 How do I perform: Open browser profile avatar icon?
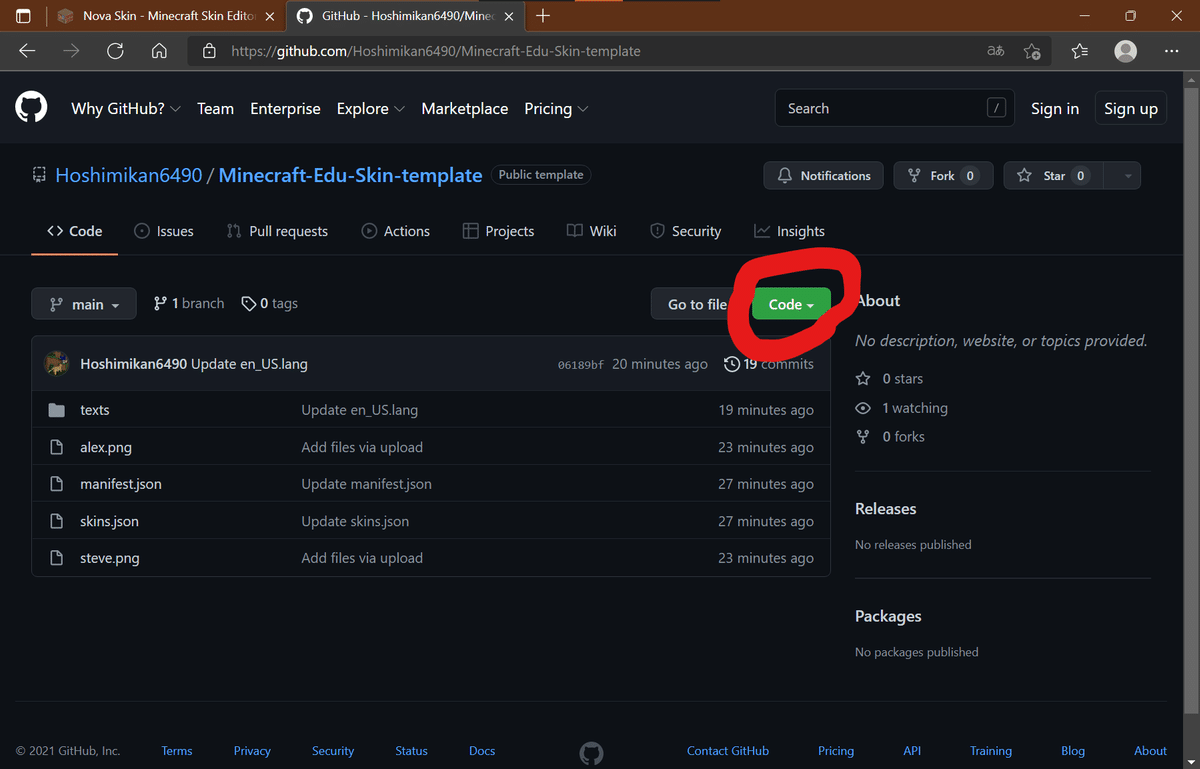1125,51
